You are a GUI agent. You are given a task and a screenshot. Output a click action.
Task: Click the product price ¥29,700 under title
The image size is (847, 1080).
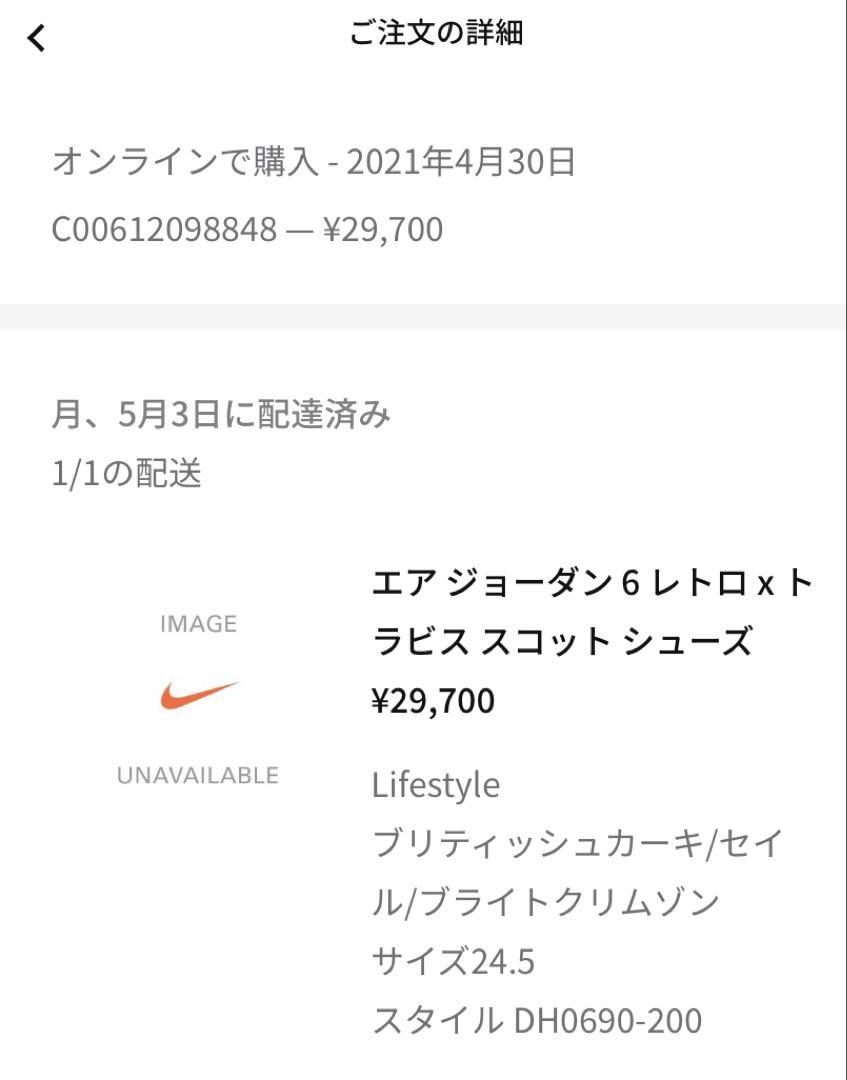click(x=433, y=701)
